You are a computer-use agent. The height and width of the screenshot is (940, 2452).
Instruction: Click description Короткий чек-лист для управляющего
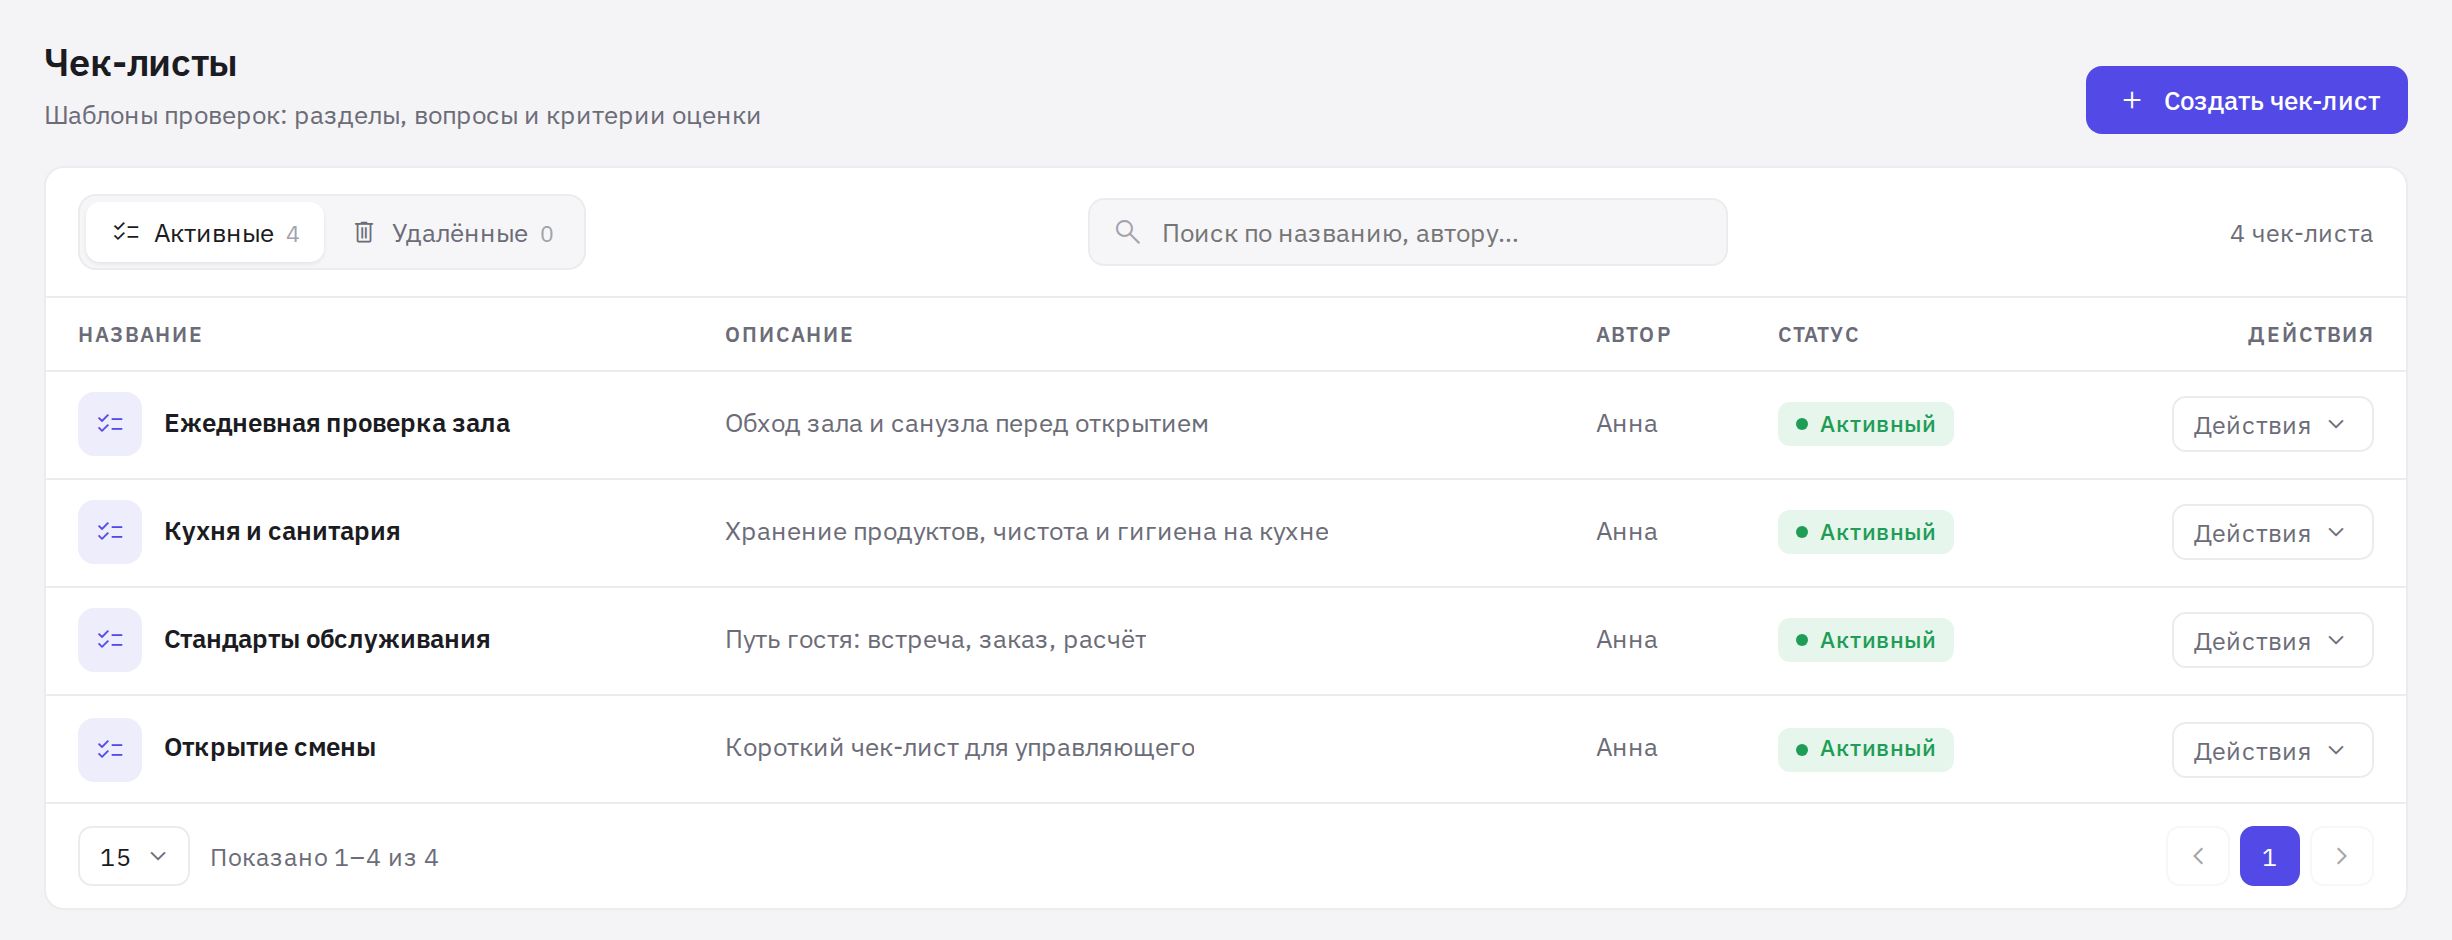click(959, 748)
